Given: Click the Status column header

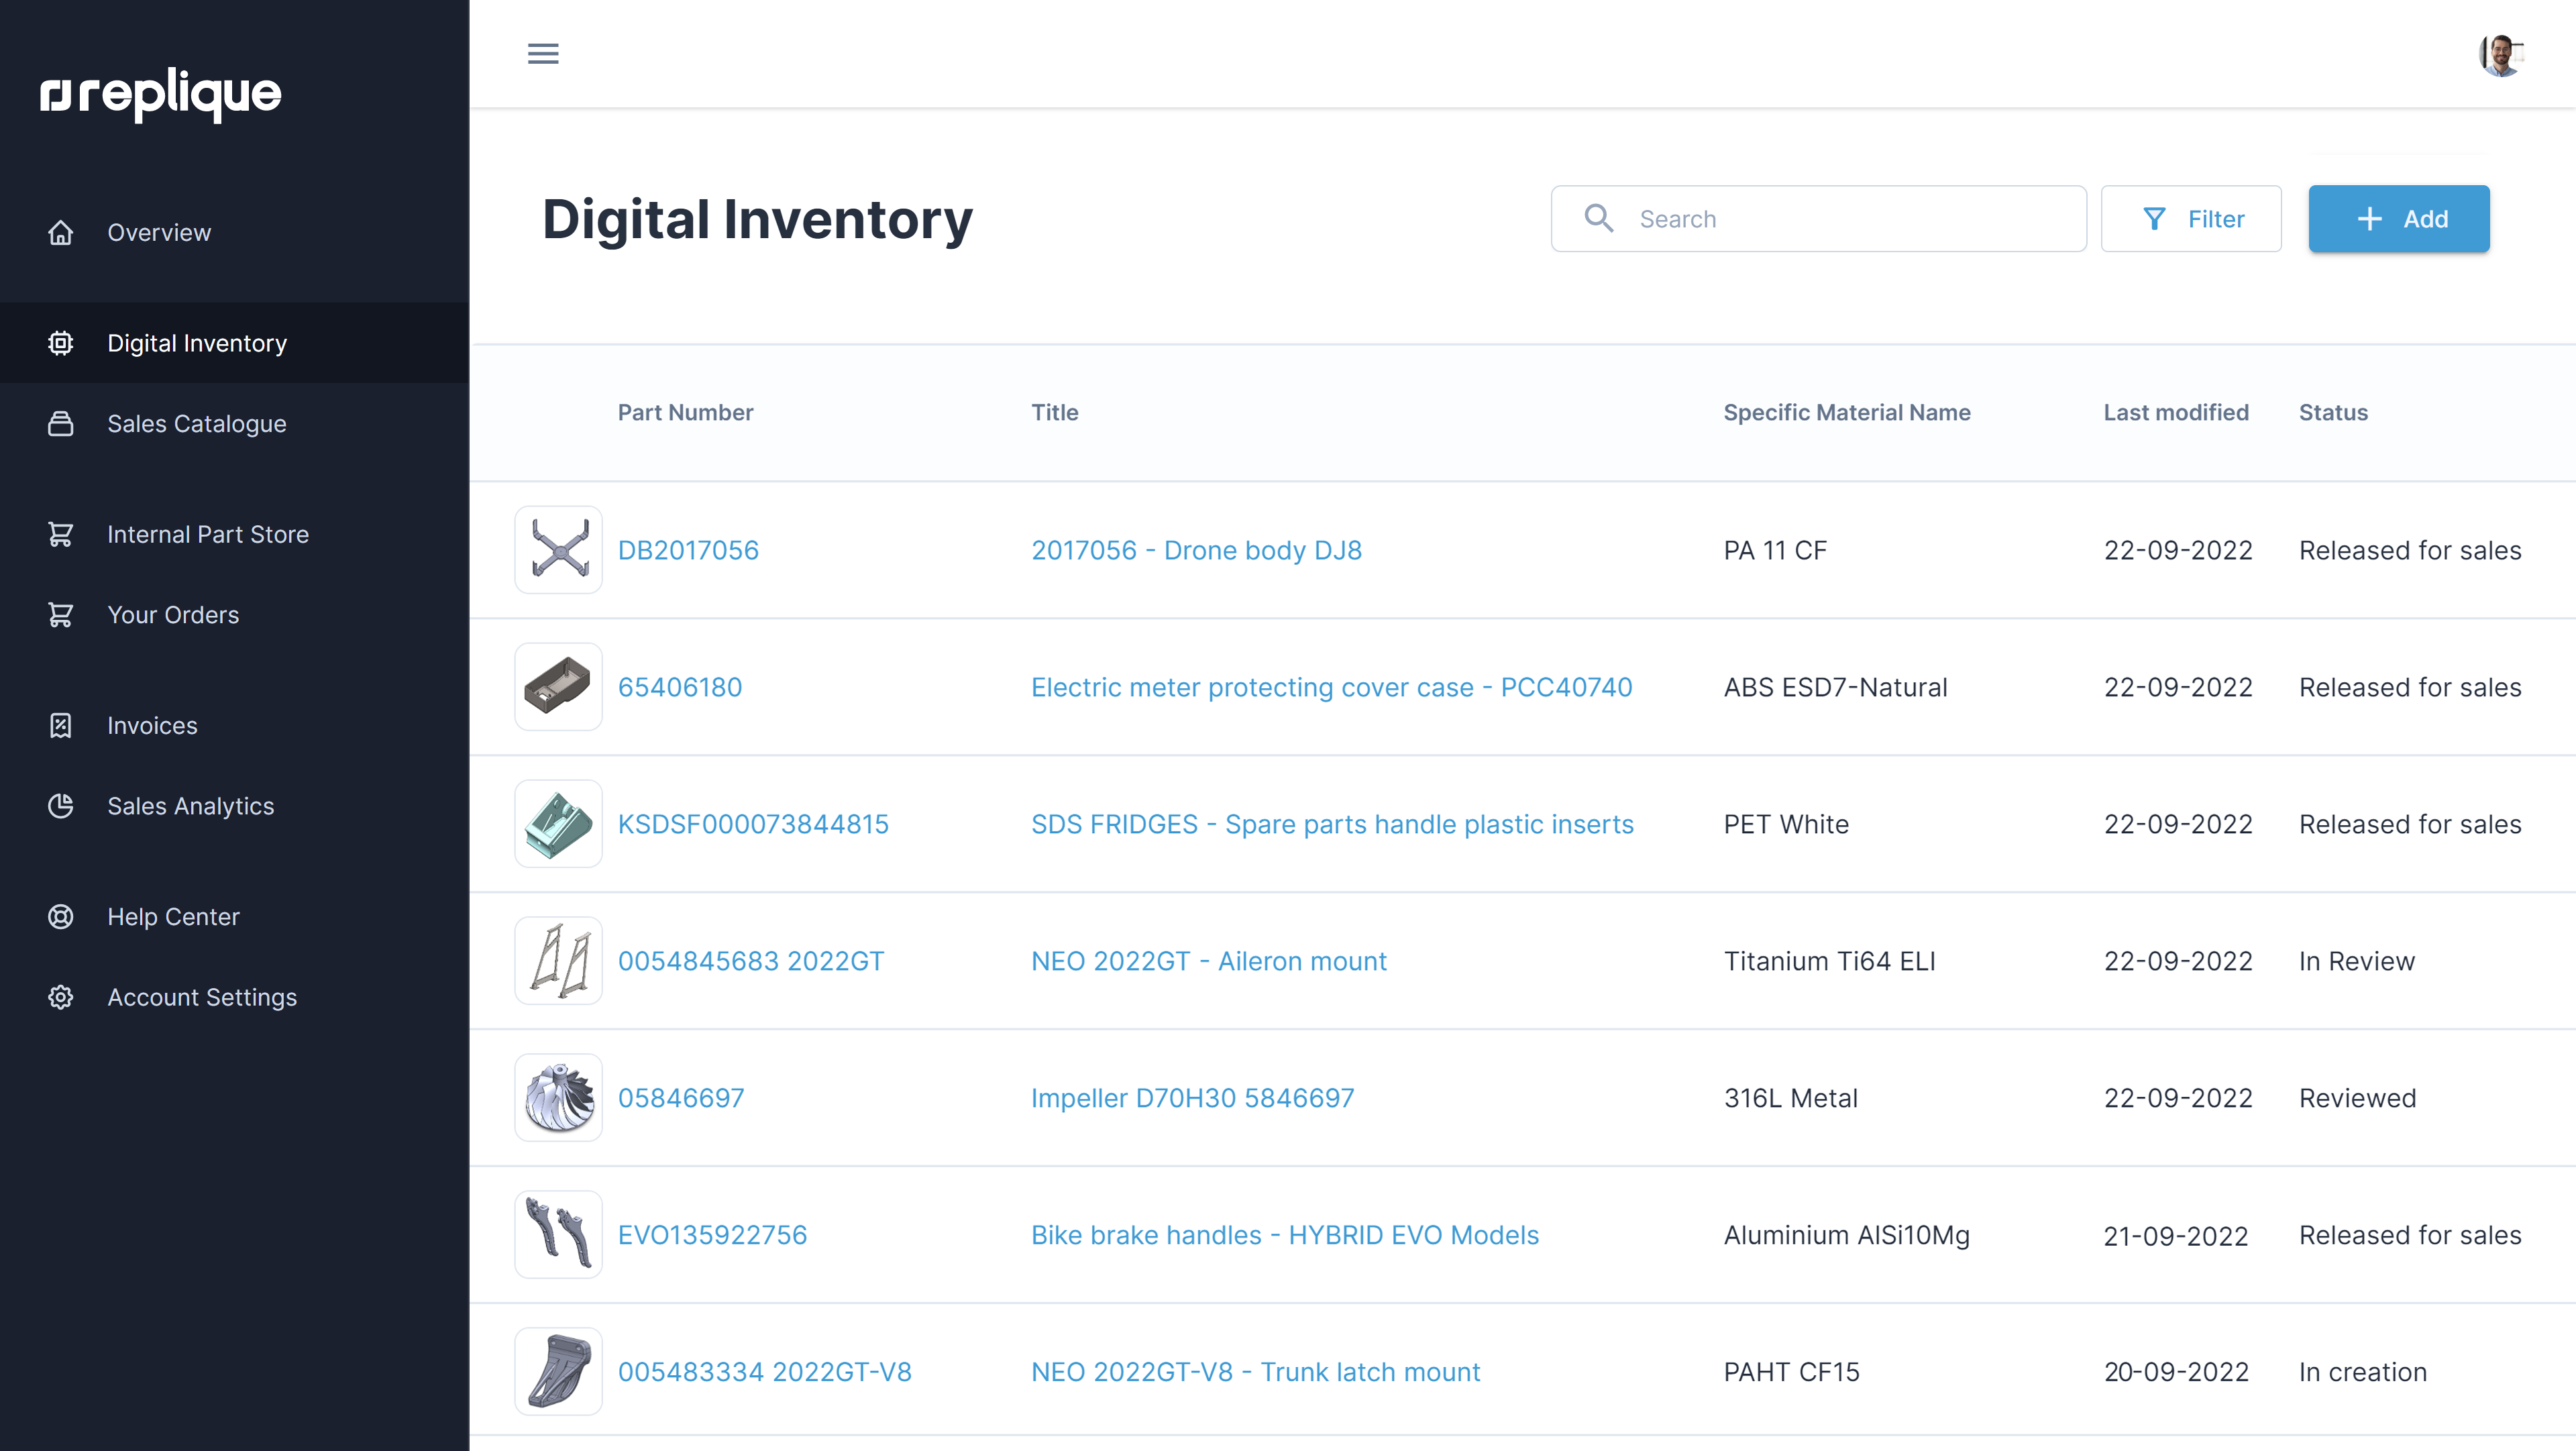Looking at the screenshot, I should 2333,412.
